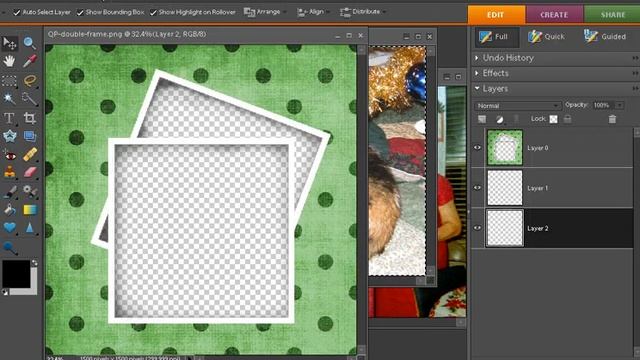Hide Layer 0 with eye icon
Viewport: 640px width, 360px height.
pos(477,148)
